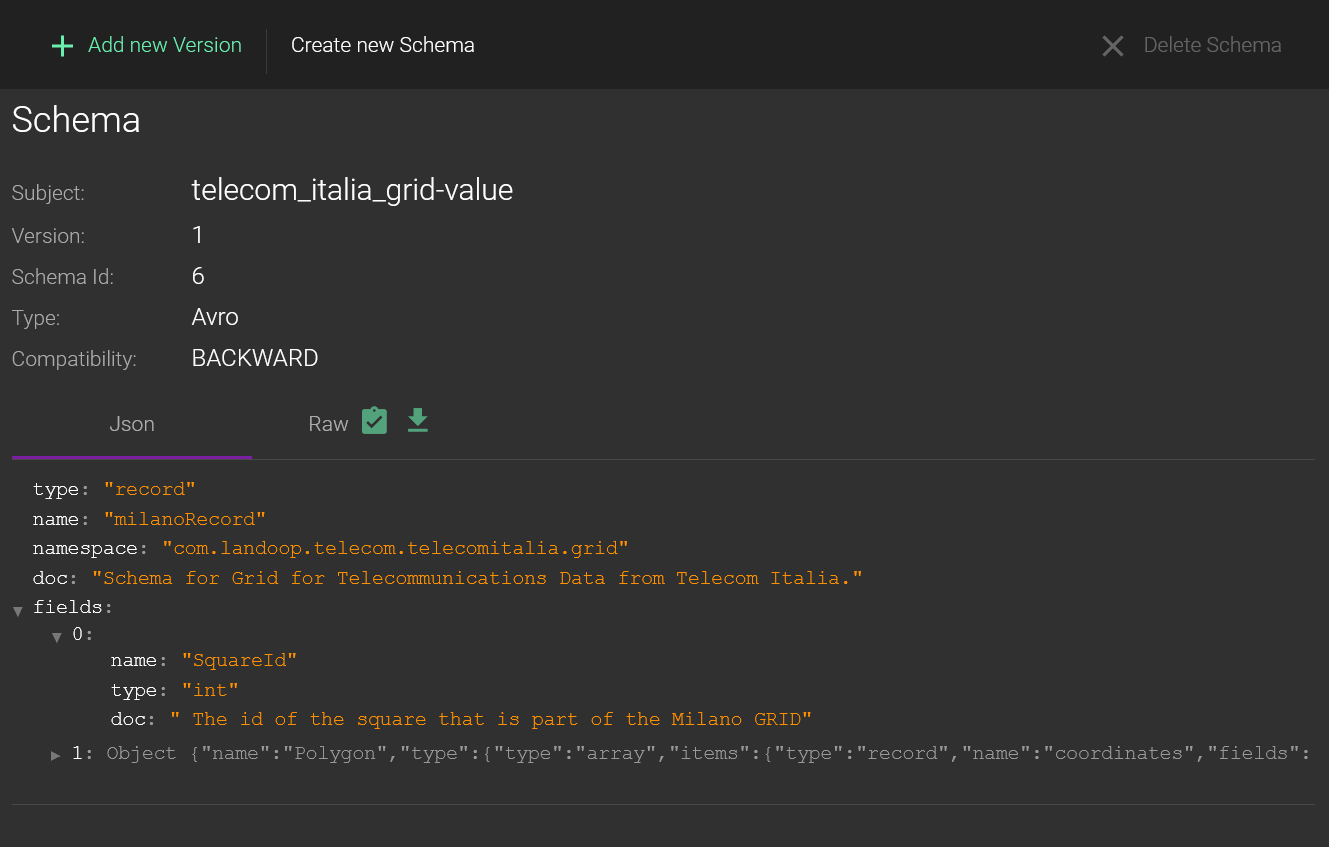
Task: Click the BACKWARD compatibility value
Action: 255,358
